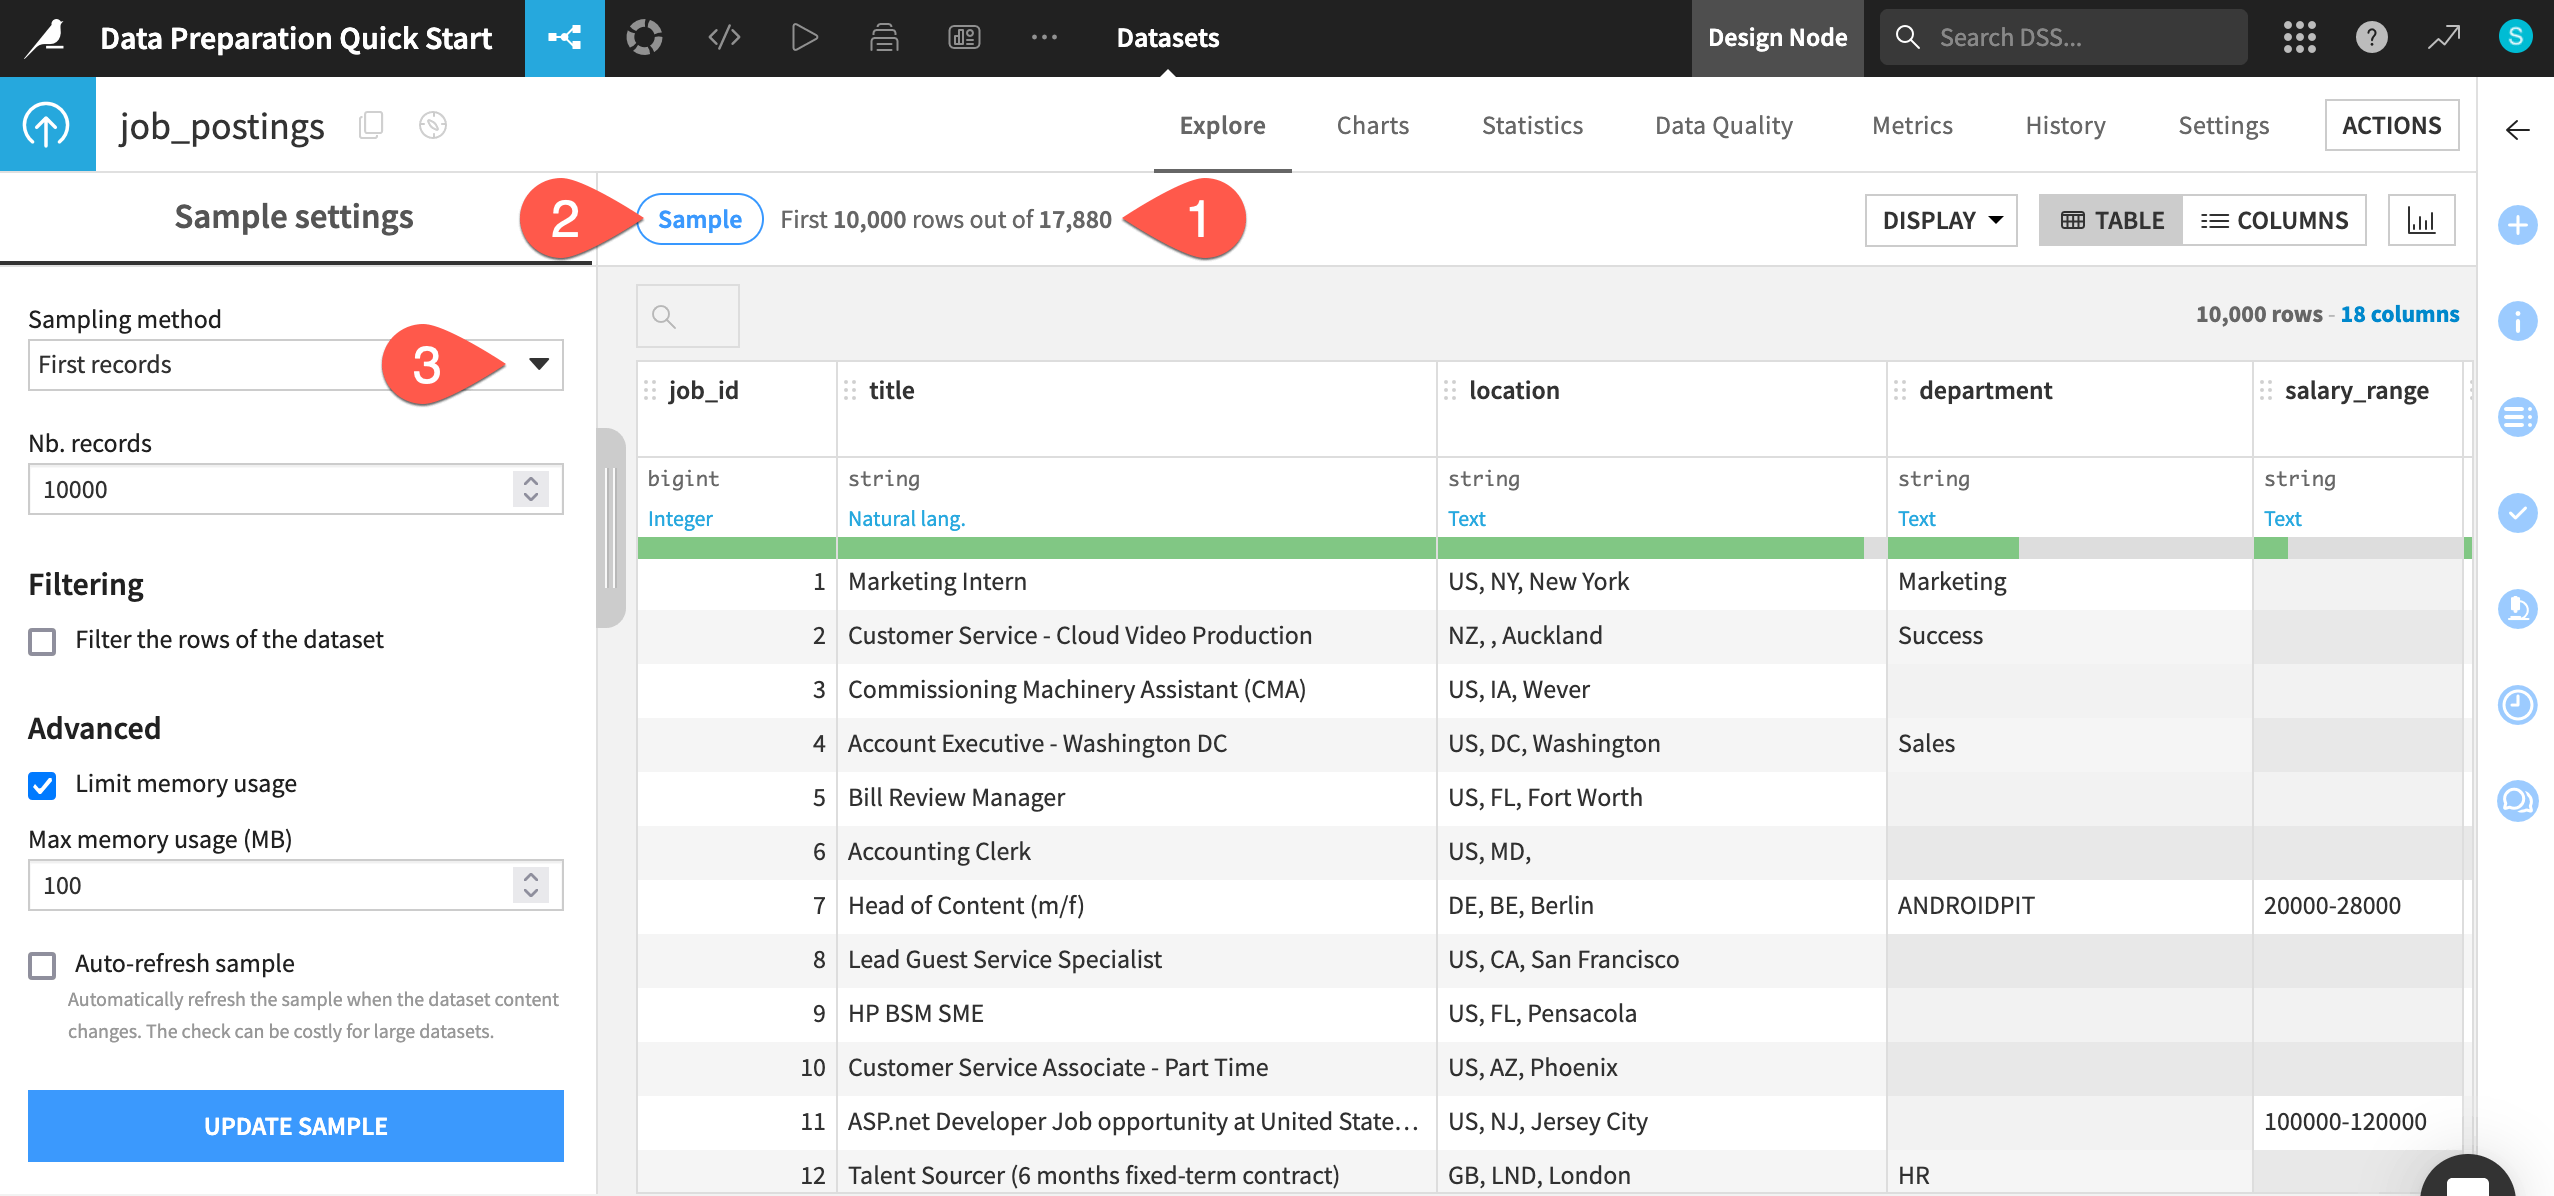Screen dimensions: 2554x1196
Task: Uncheck the Limit memory usage checkbox
Action: (41, 785)
